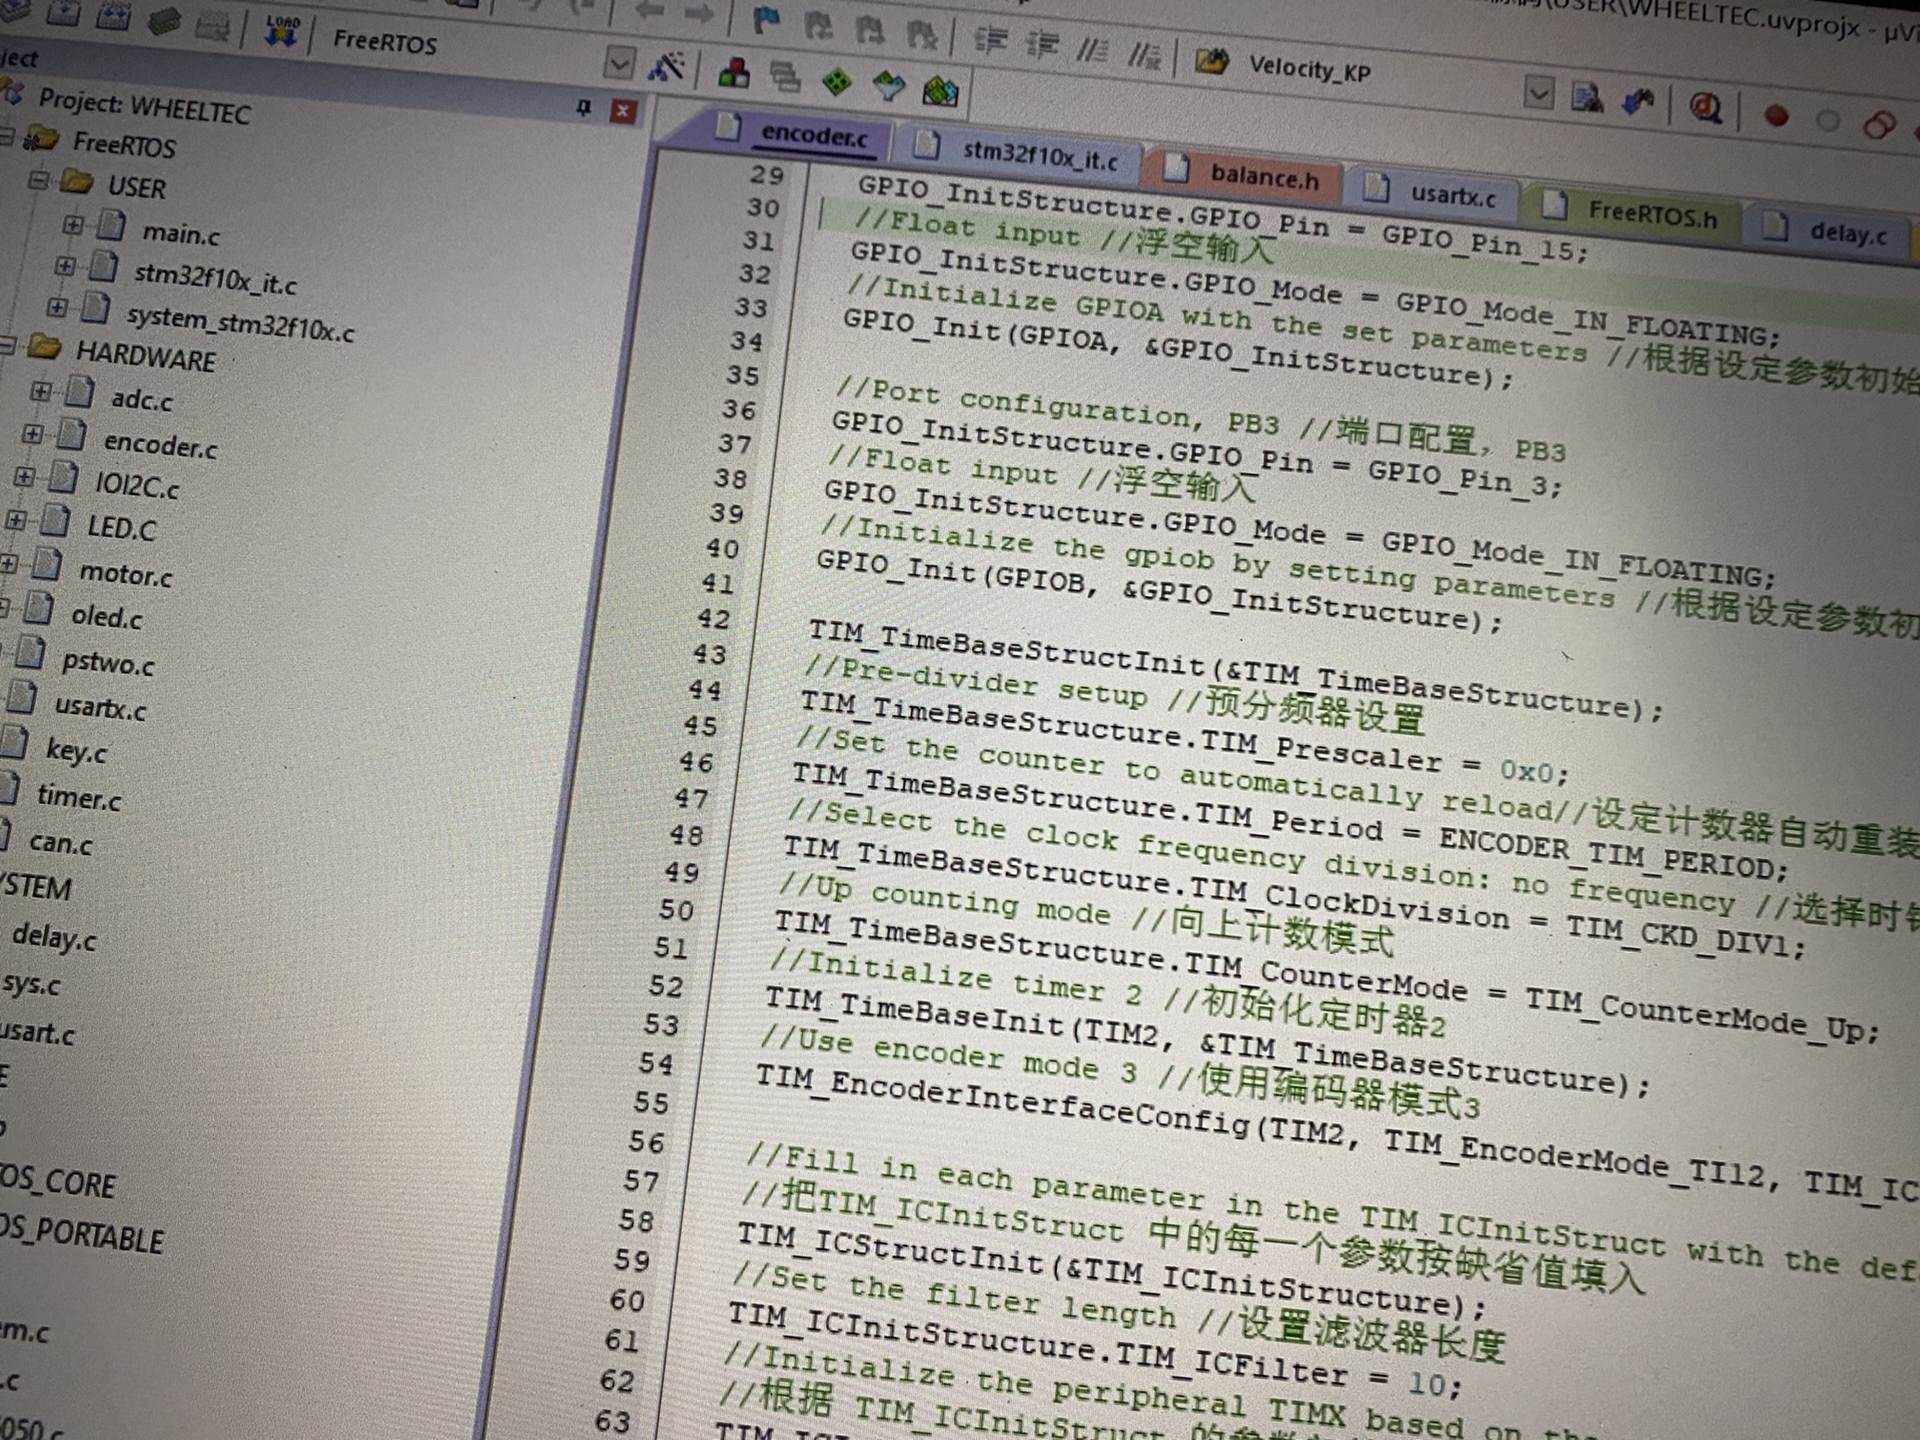The height and width of the screenshot is (1440, 1920).
Task: Open FreeRTOS target selection dropdown
Action: [619, 63]
